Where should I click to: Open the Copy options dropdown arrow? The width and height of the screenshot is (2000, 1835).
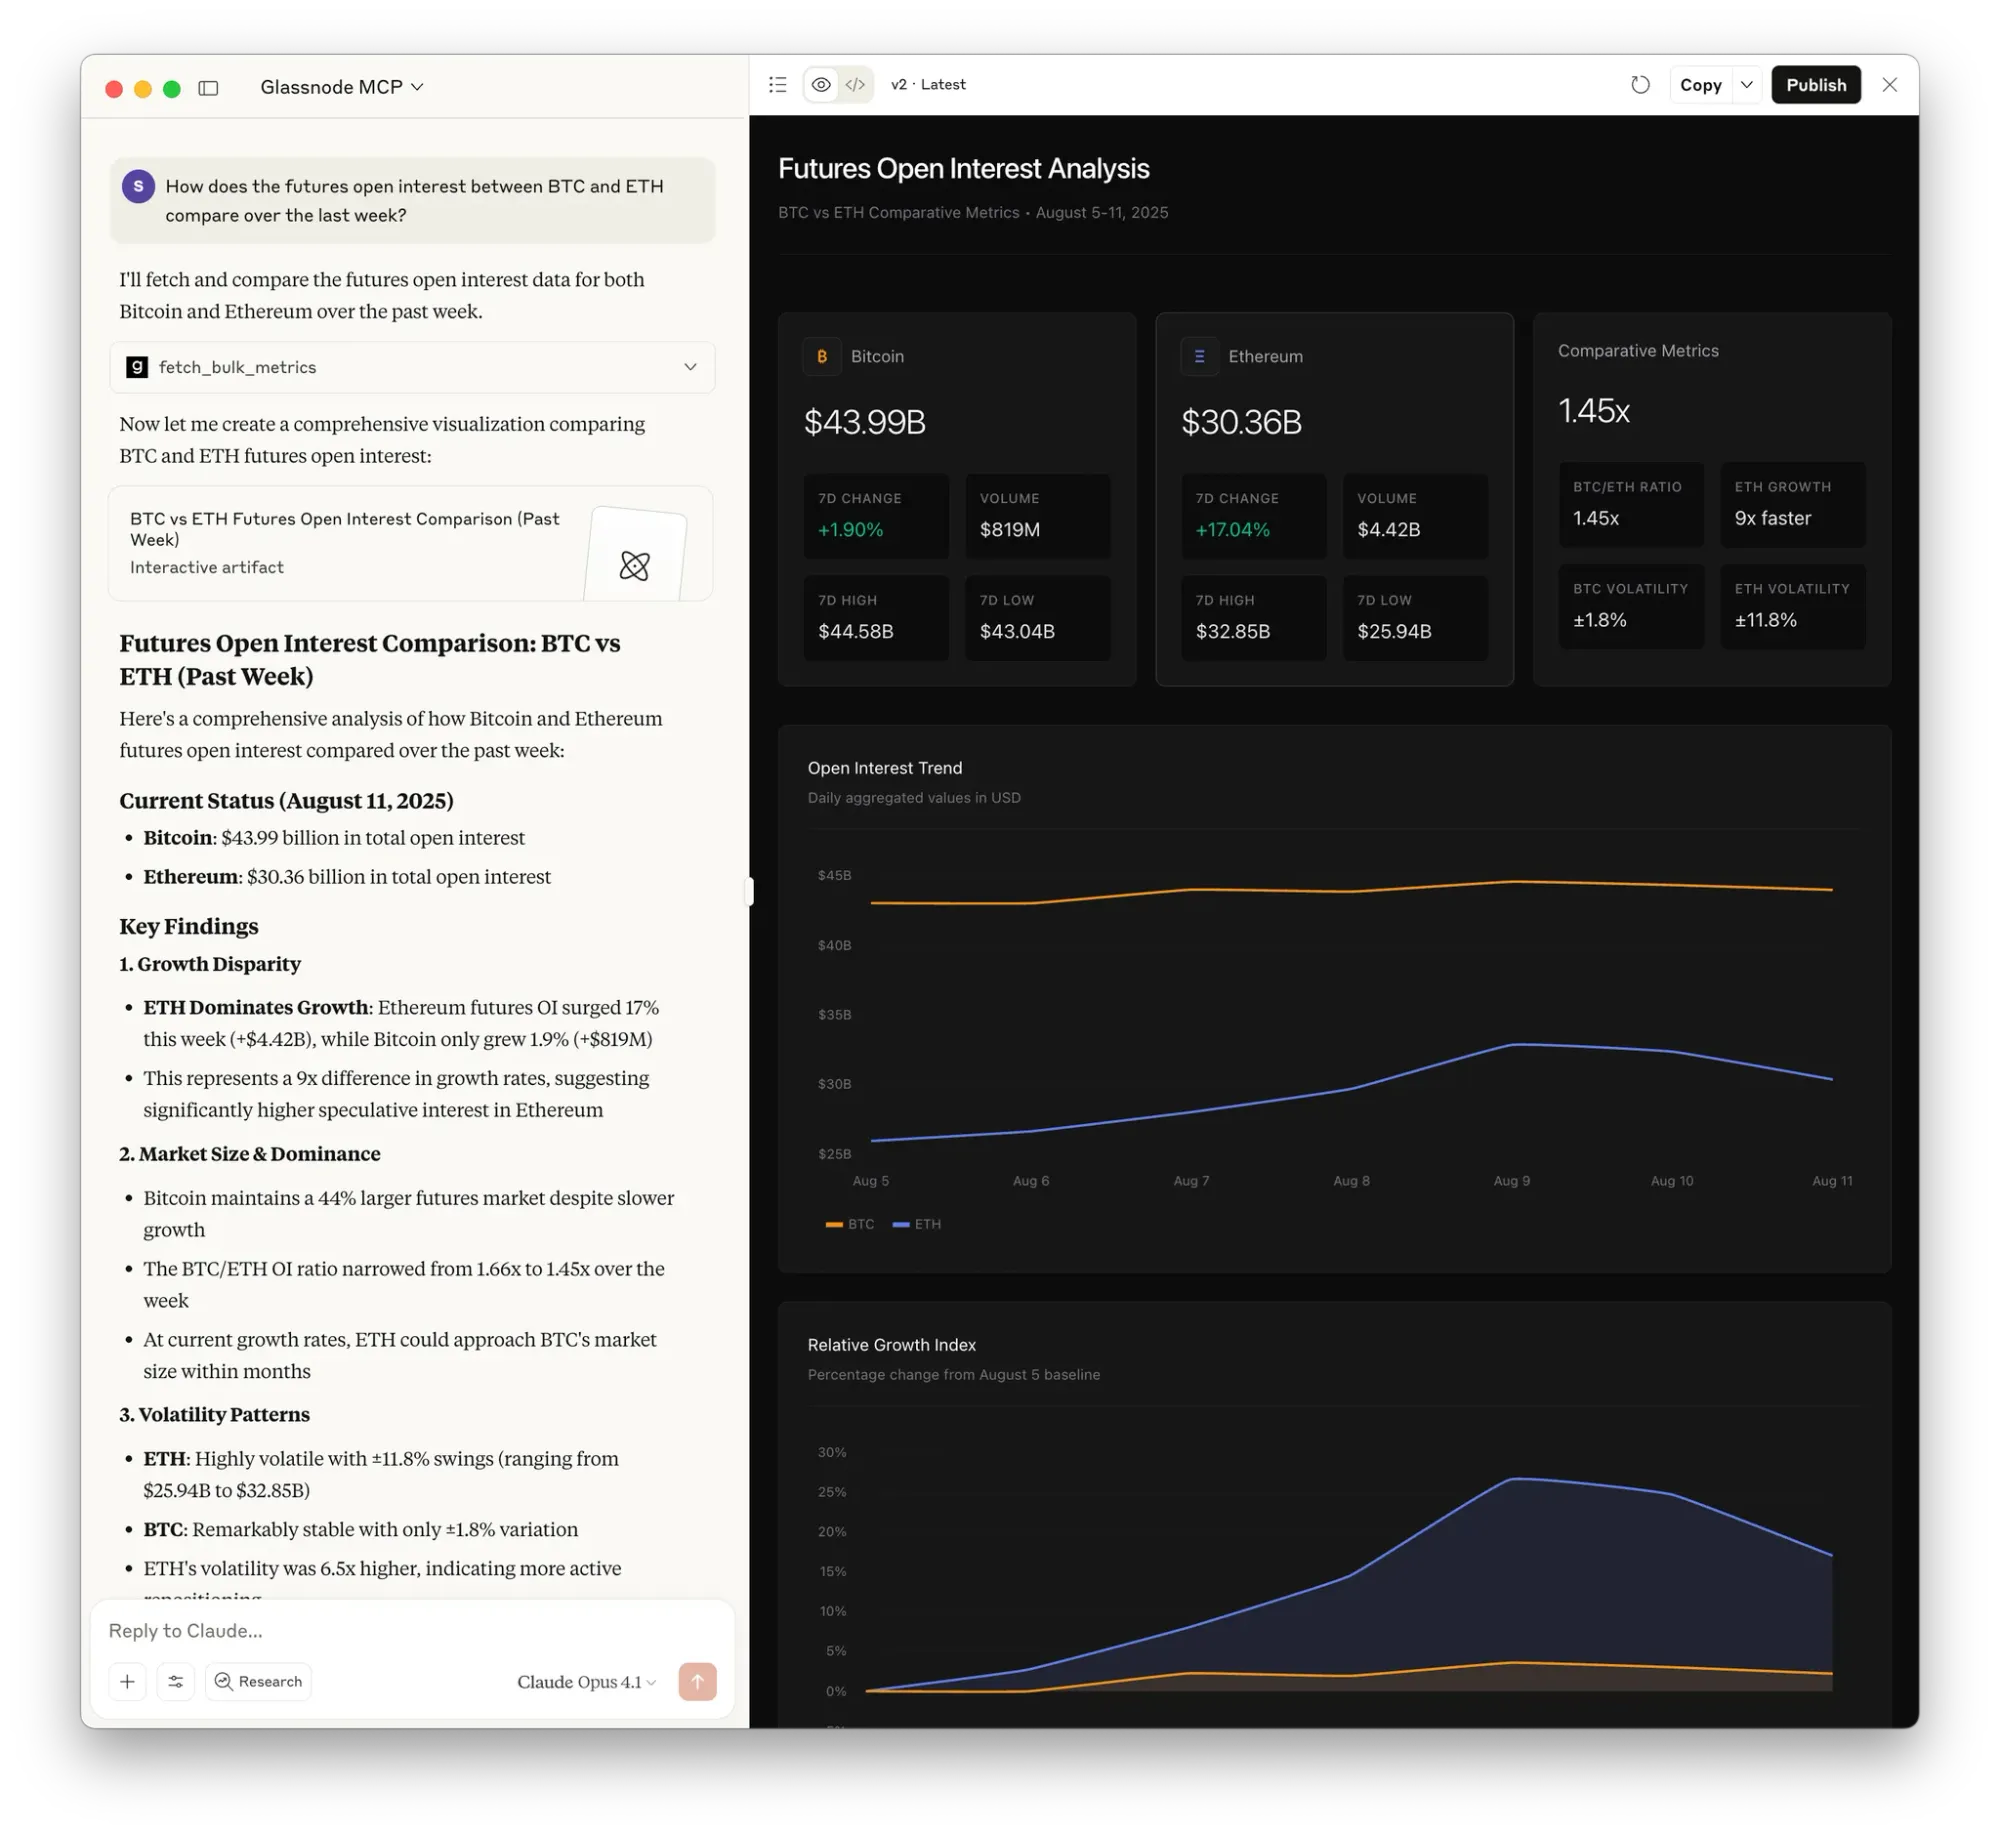1746,85
